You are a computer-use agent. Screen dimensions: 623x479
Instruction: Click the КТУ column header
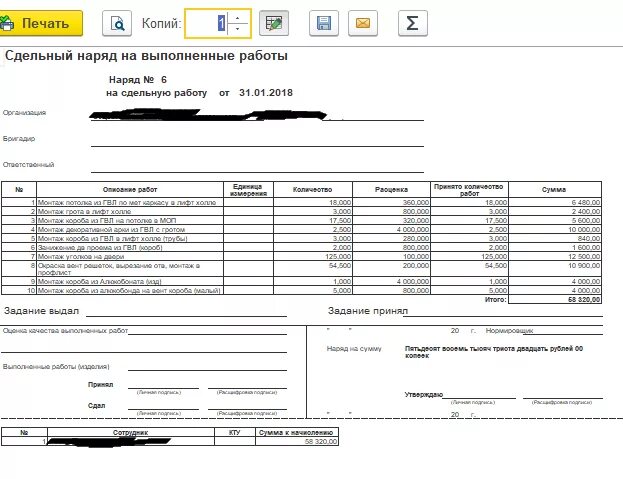(235, 433)
